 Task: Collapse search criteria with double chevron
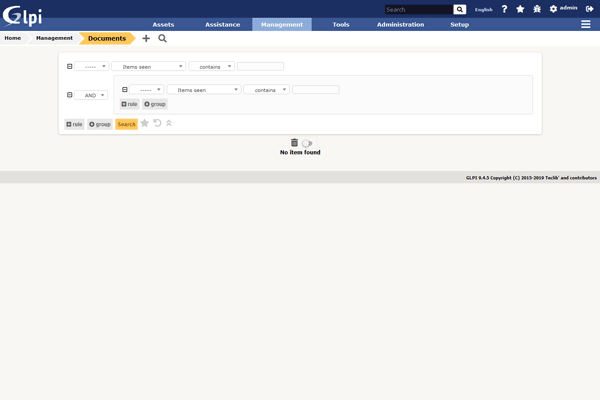coord(169,123)
